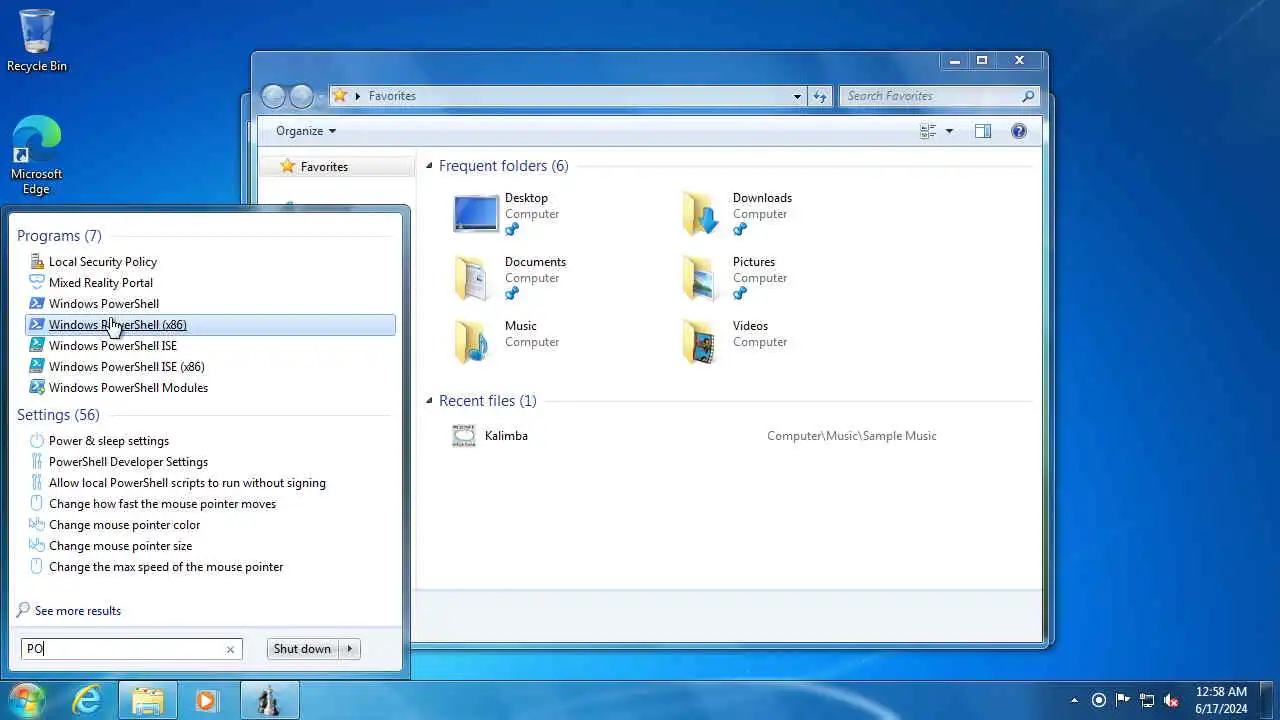The height and width of the screenshot is (720, 1280).
Task: Select Windows PowerShell (x86) result
Action: (x=210, y=325)
